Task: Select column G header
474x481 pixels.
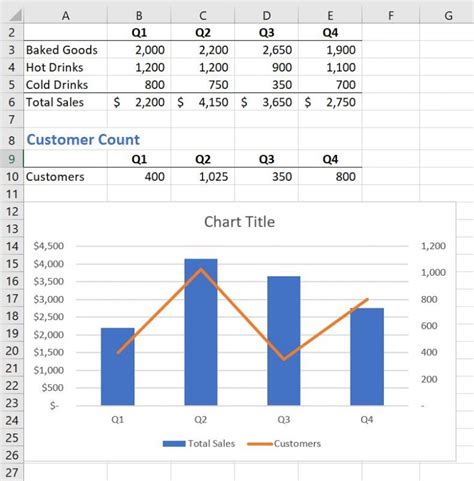Action: (x=447, y=15)
